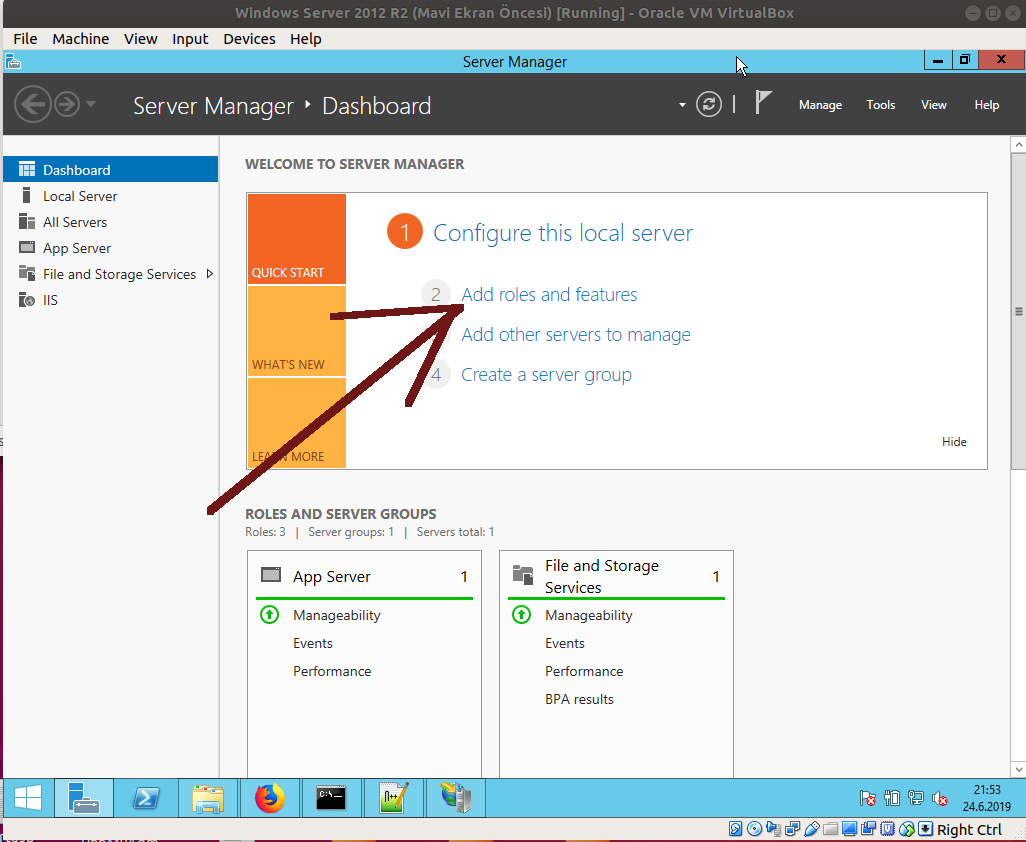
Task: Open Manageability in the App Server tile
Action: (x=336, y=615)
